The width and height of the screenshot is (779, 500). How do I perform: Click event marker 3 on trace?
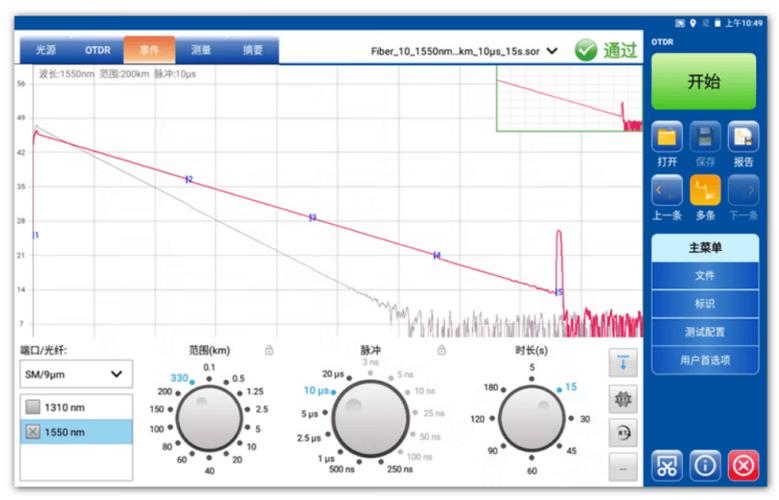pyautogui.click(x=312, y=217)
